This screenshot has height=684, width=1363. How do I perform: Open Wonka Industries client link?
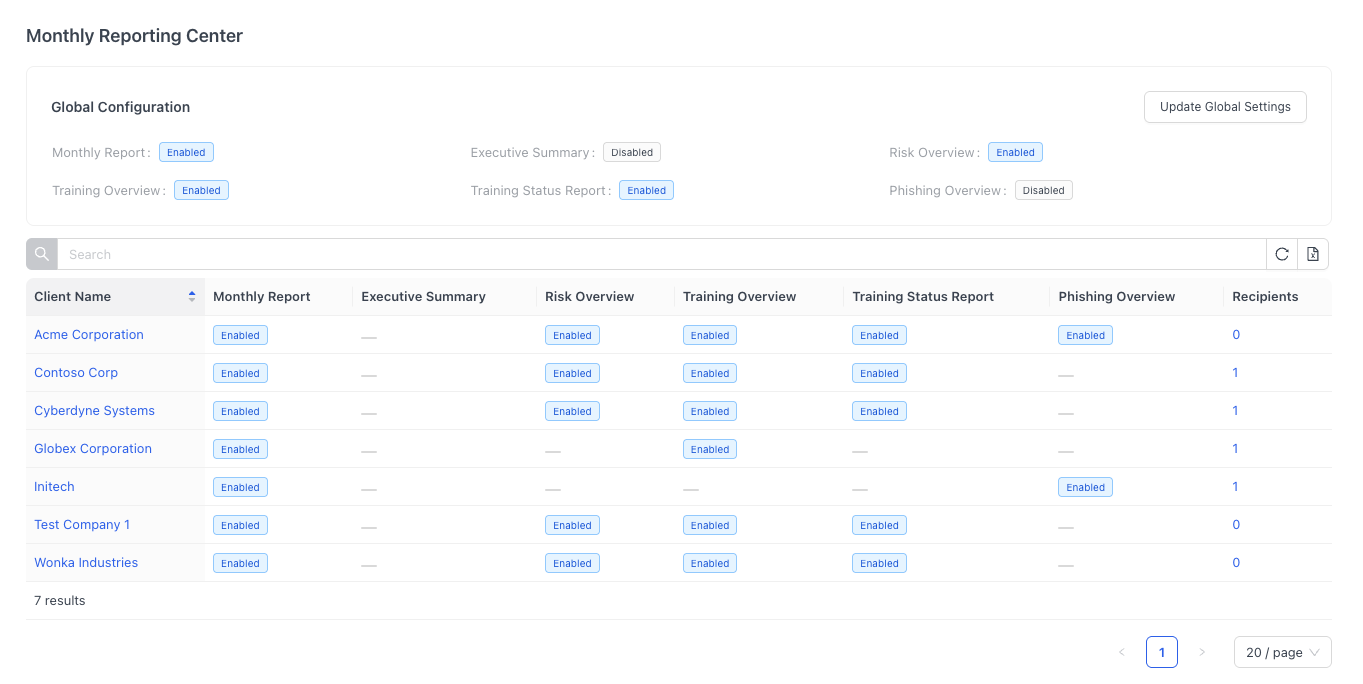[86, 563]
